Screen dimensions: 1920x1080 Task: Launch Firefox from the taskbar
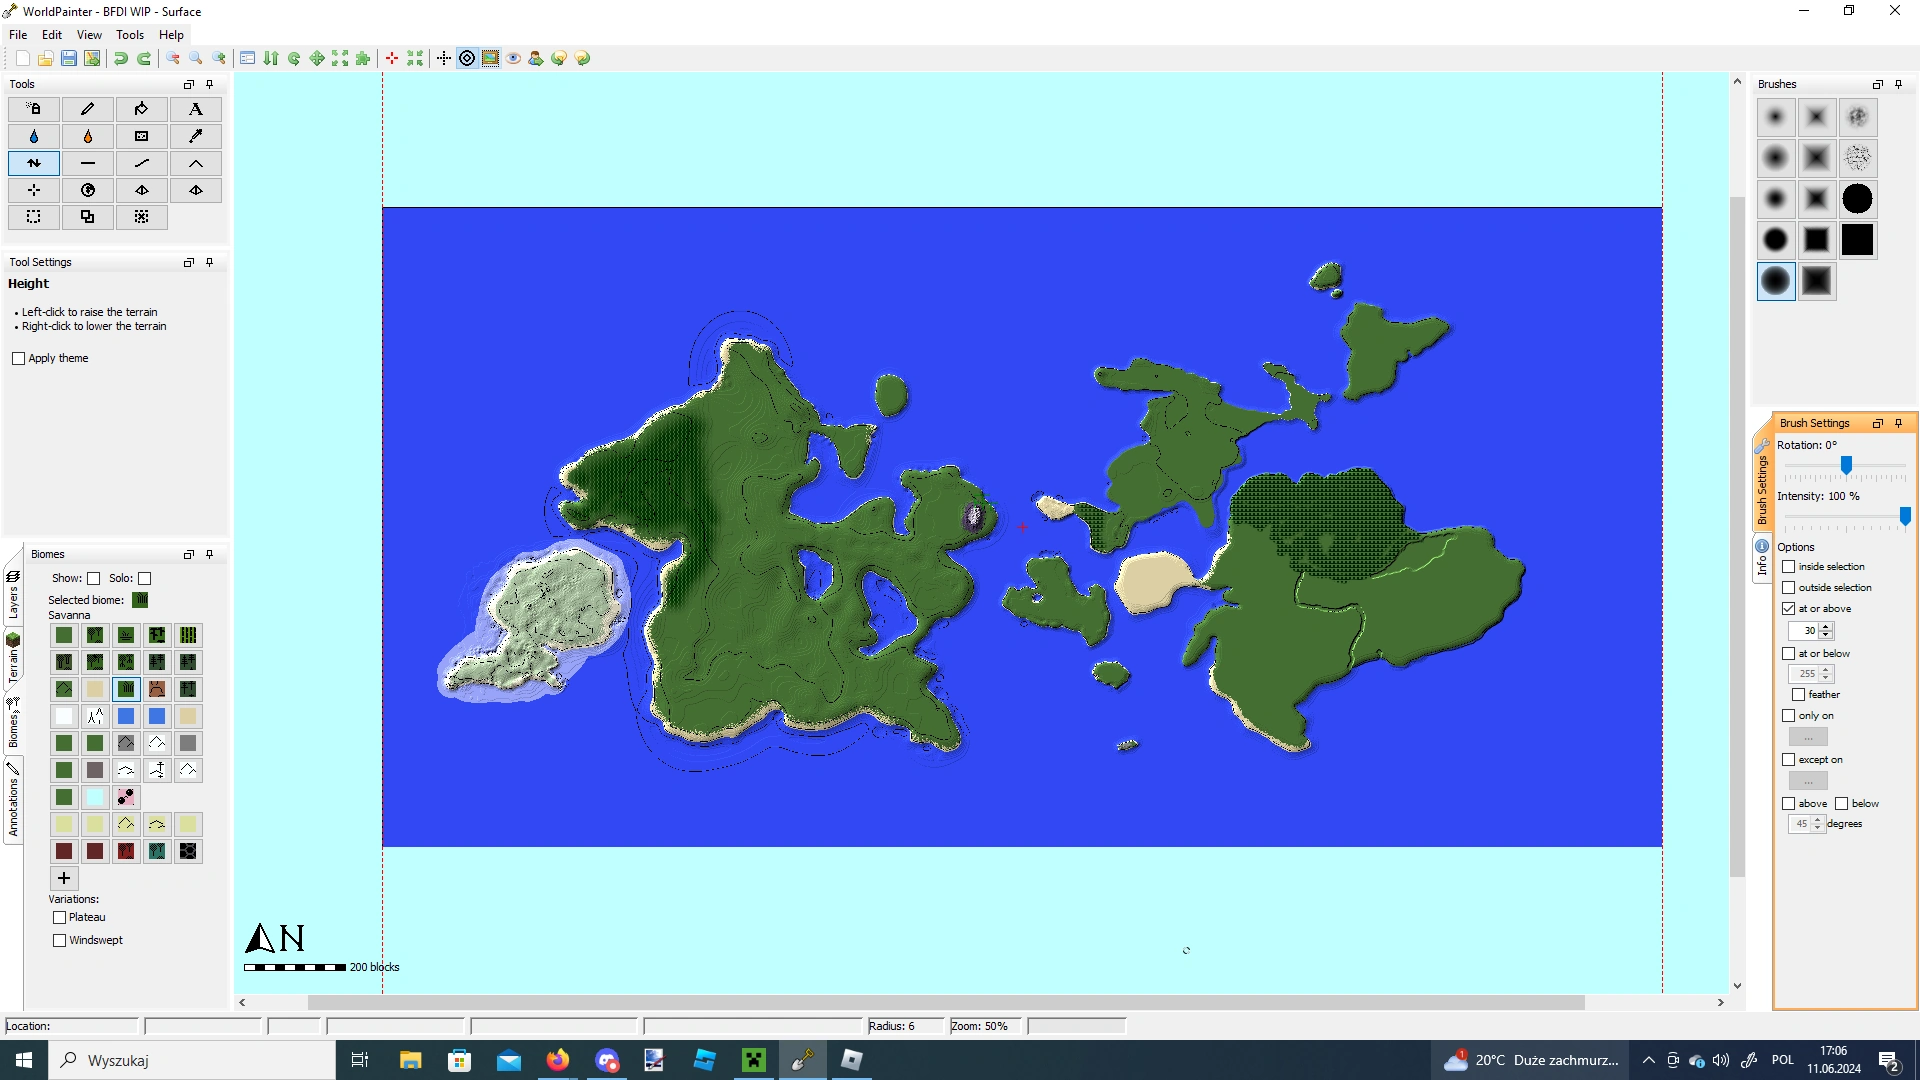point(557,1060)
